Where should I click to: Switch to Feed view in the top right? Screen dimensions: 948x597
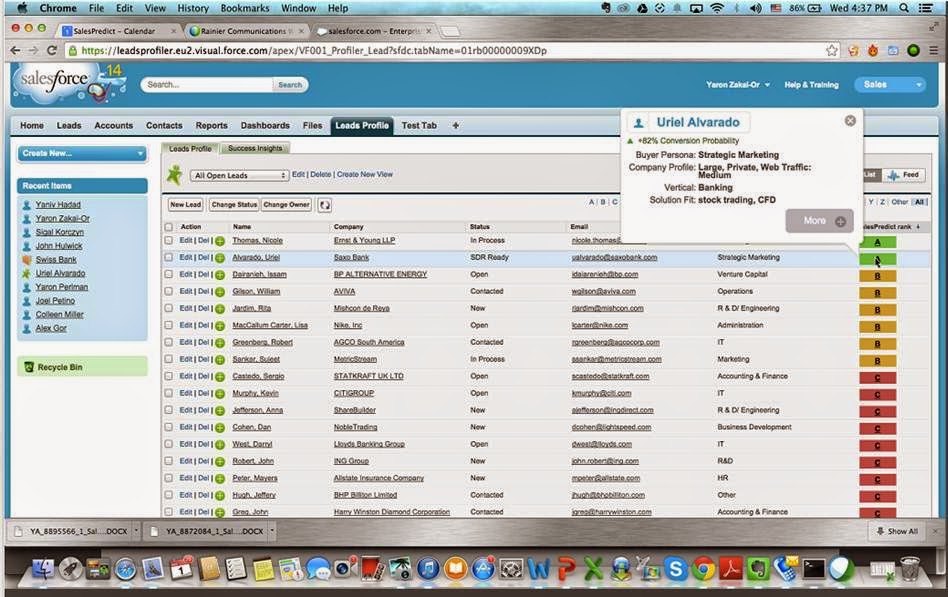(x=905, y=175)
